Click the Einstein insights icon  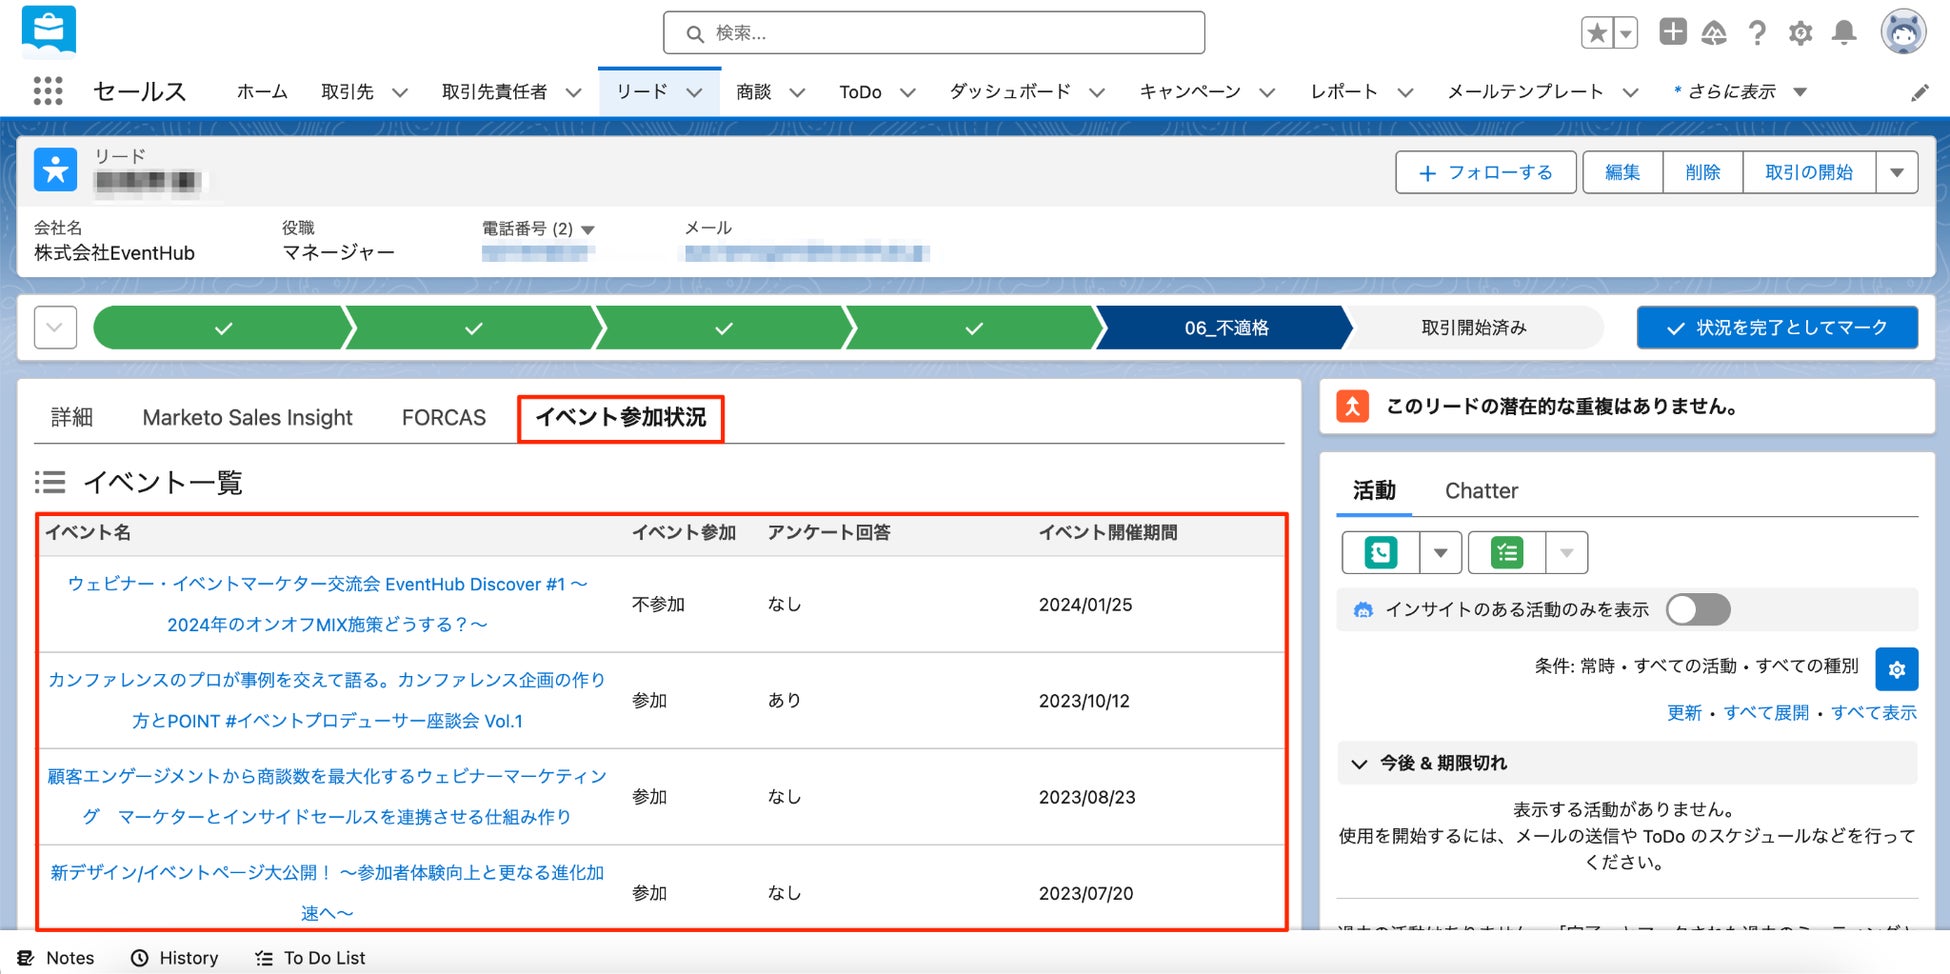click(1362, 610)
